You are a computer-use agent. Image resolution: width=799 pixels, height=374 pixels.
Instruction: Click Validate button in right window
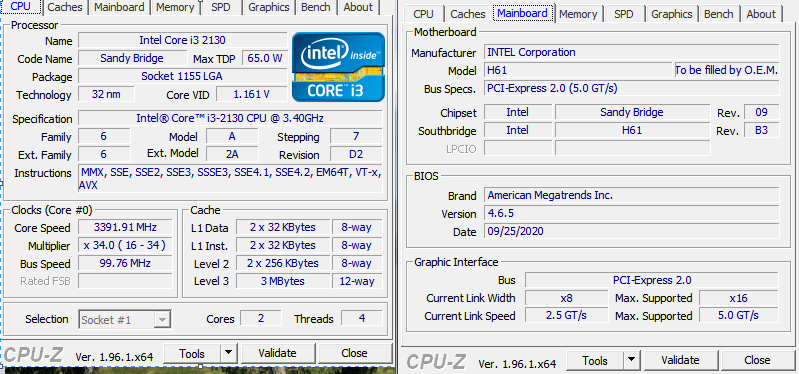pyautogui.click(x=680, y=360)
